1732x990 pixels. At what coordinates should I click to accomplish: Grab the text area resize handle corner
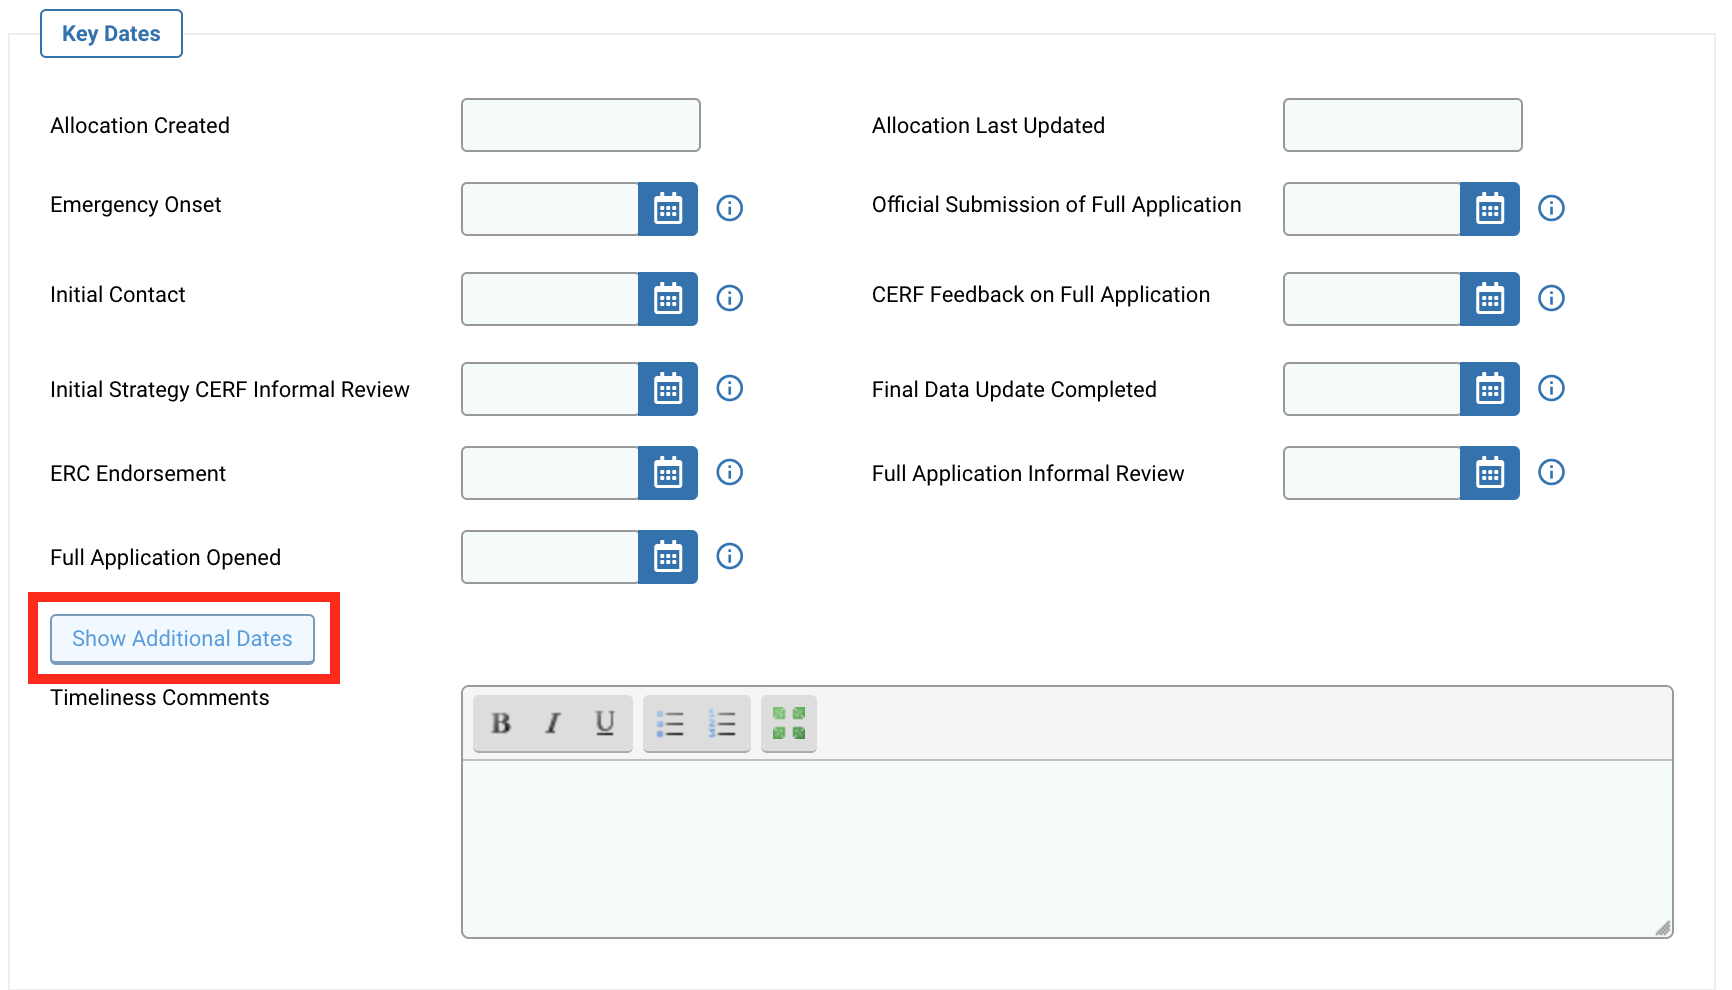click(x=1662, y=928)
